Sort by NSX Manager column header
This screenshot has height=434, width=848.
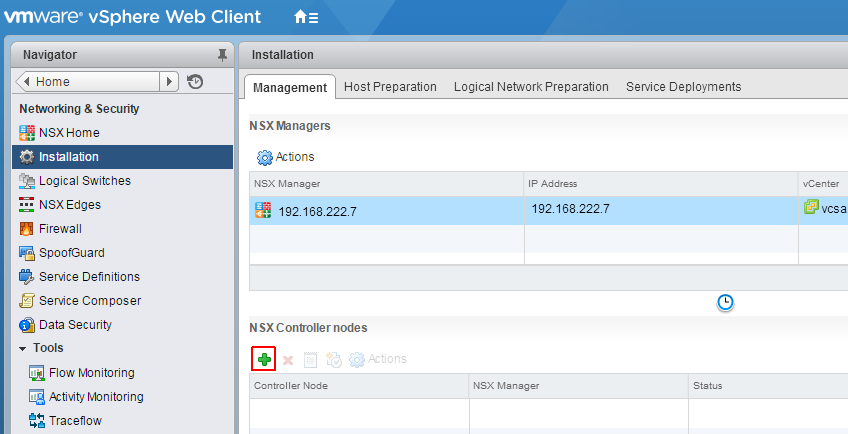(386, 184)
